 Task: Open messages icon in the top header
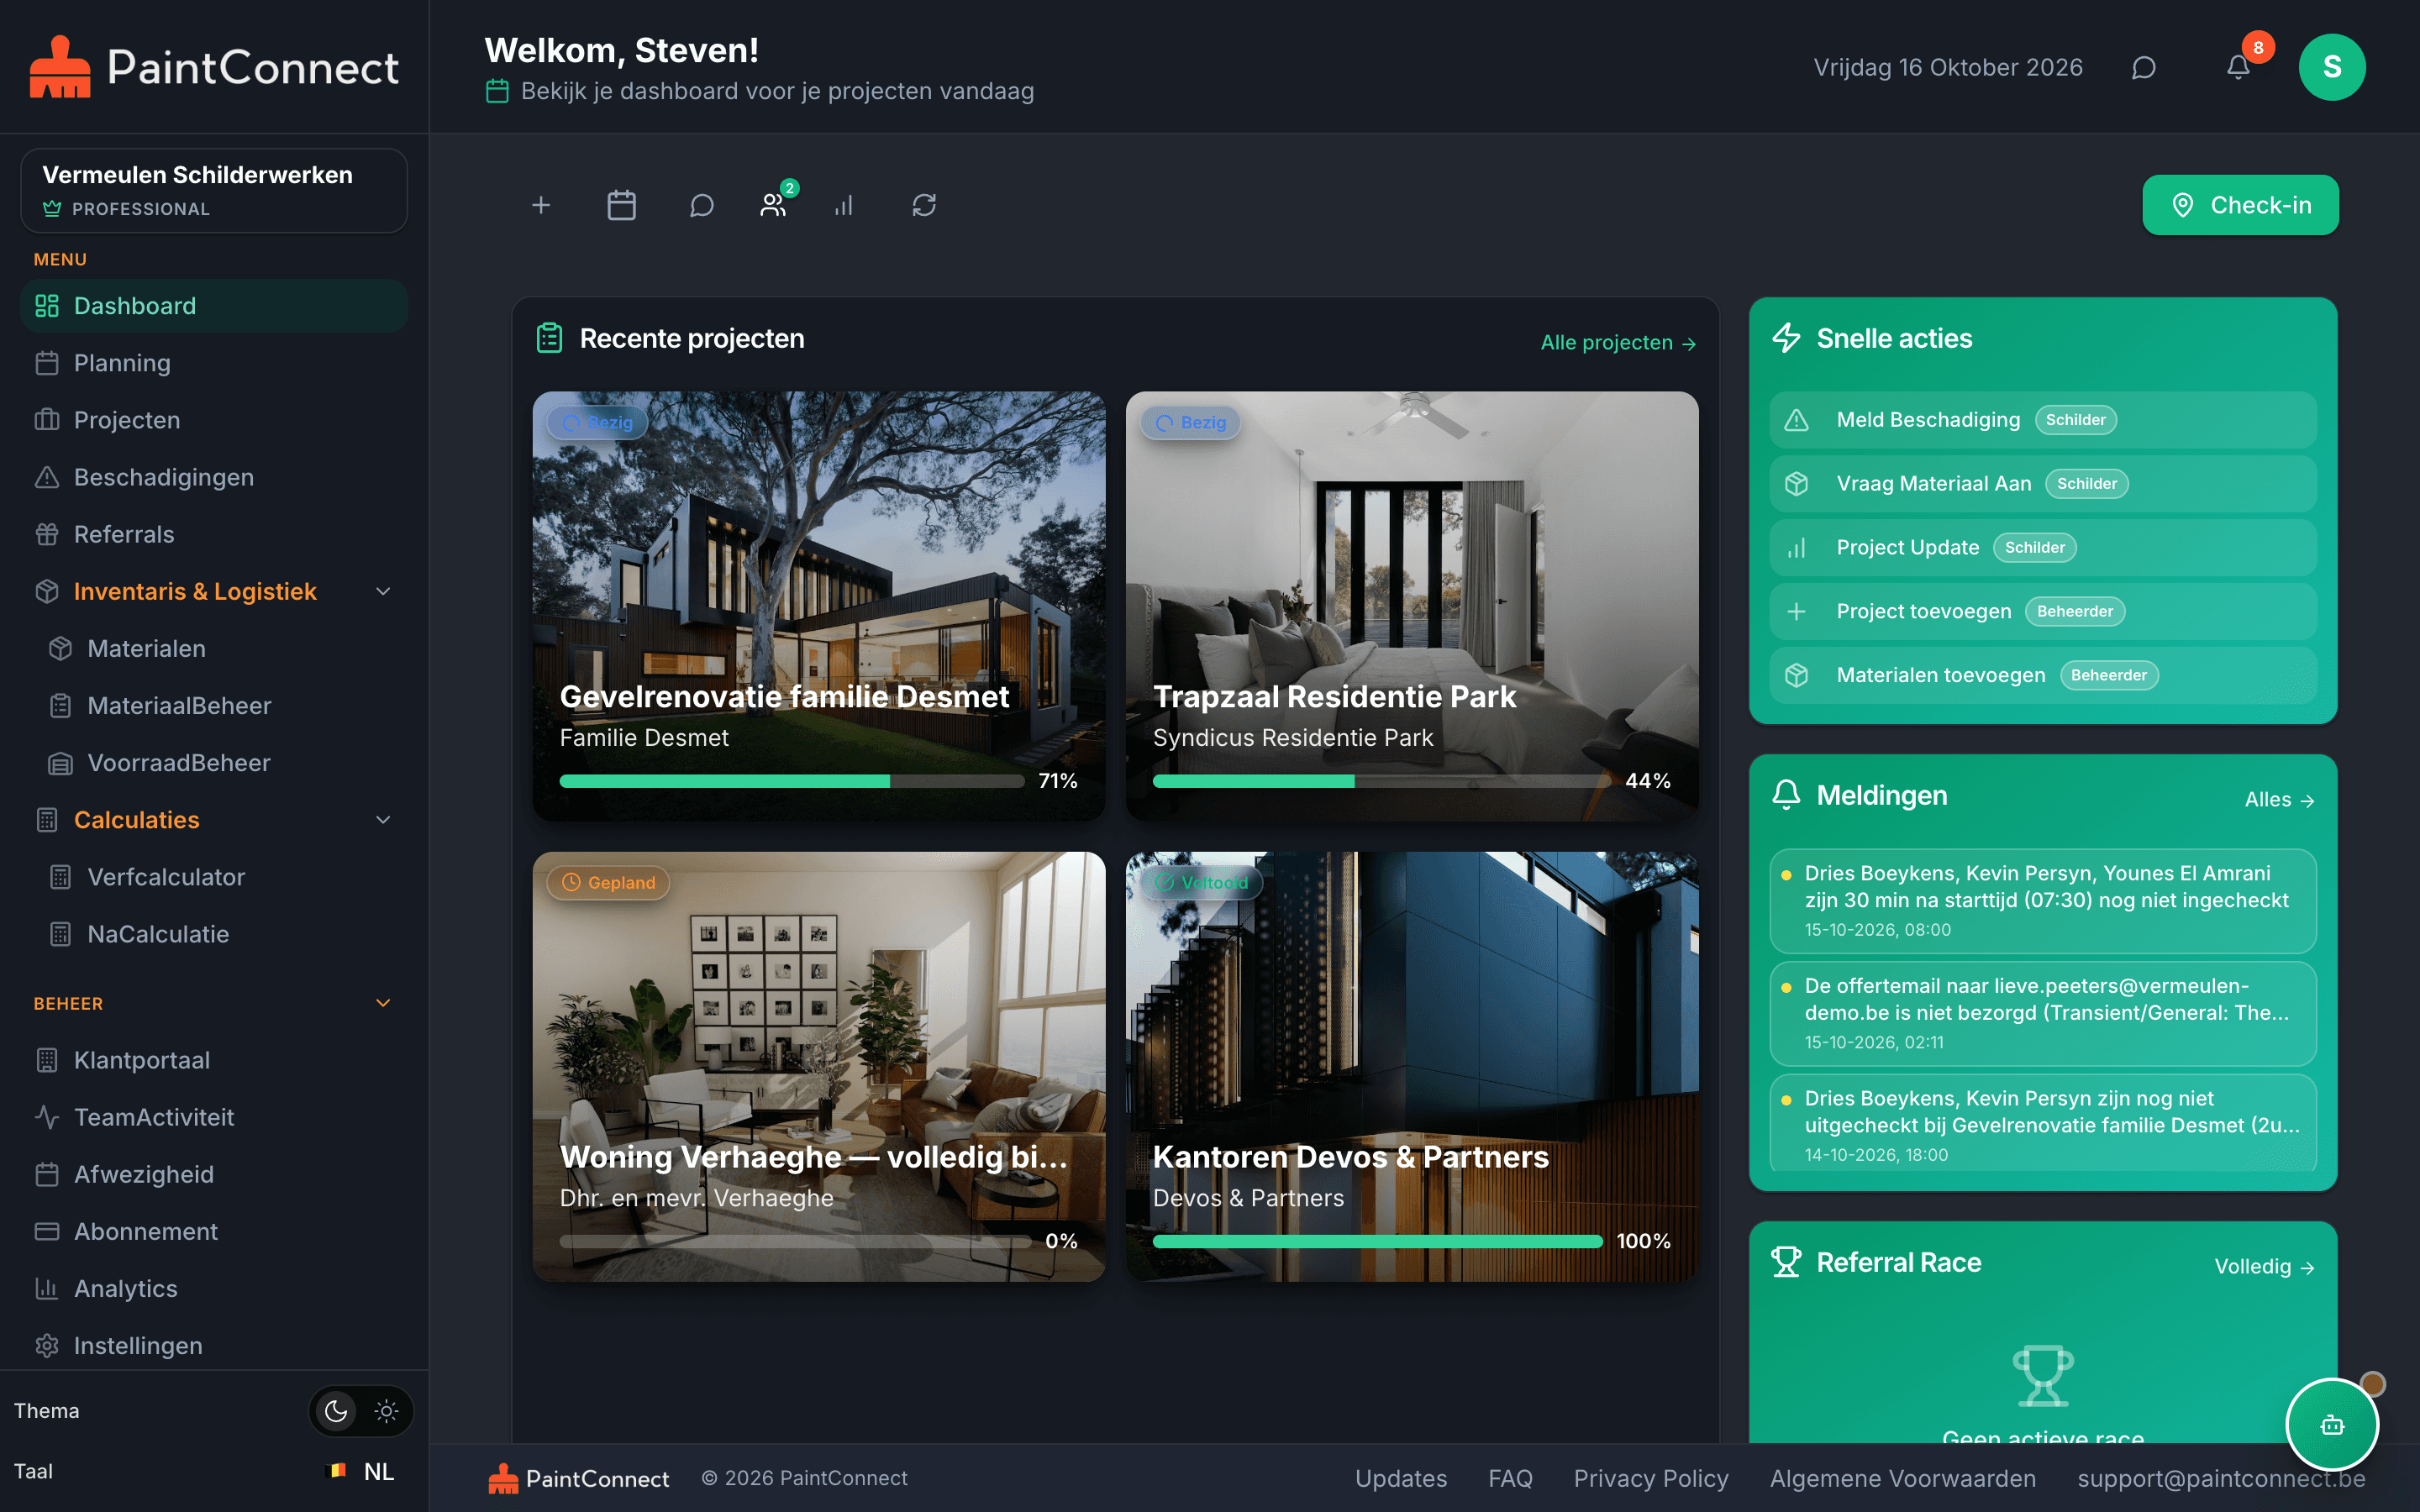(2143, 67)
